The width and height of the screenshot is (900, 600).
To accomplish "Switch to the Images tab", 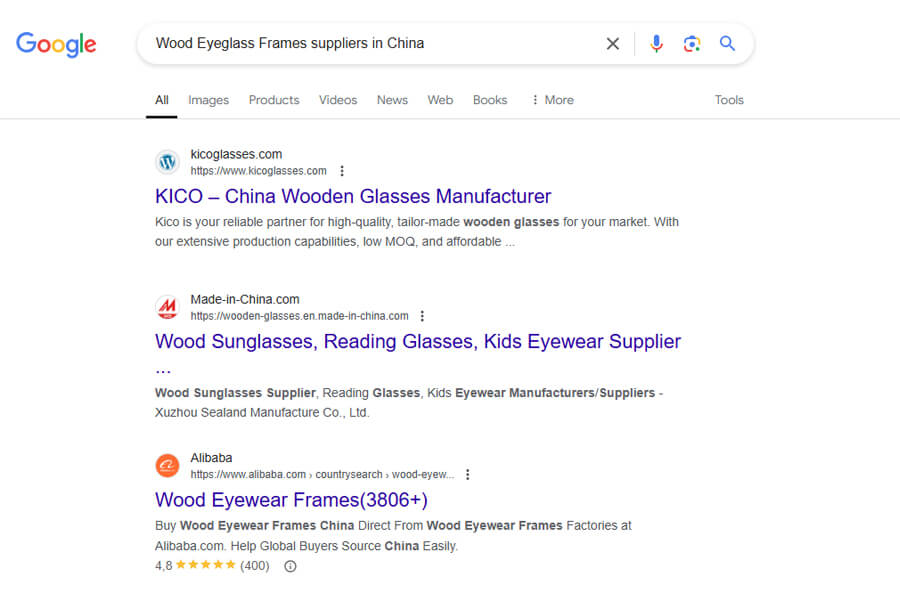I will (208, 100).
